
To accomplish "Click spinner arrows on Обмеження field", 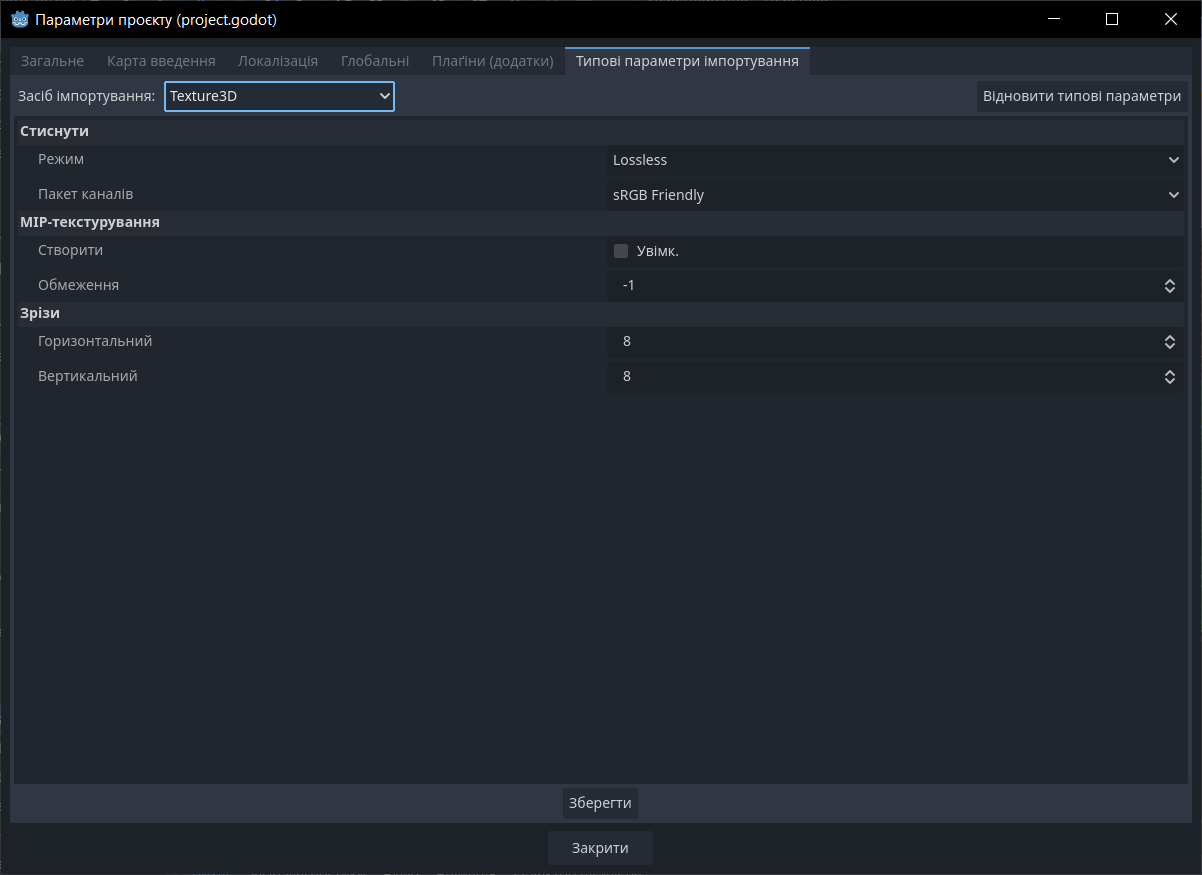I will (x=1169, y=286).
